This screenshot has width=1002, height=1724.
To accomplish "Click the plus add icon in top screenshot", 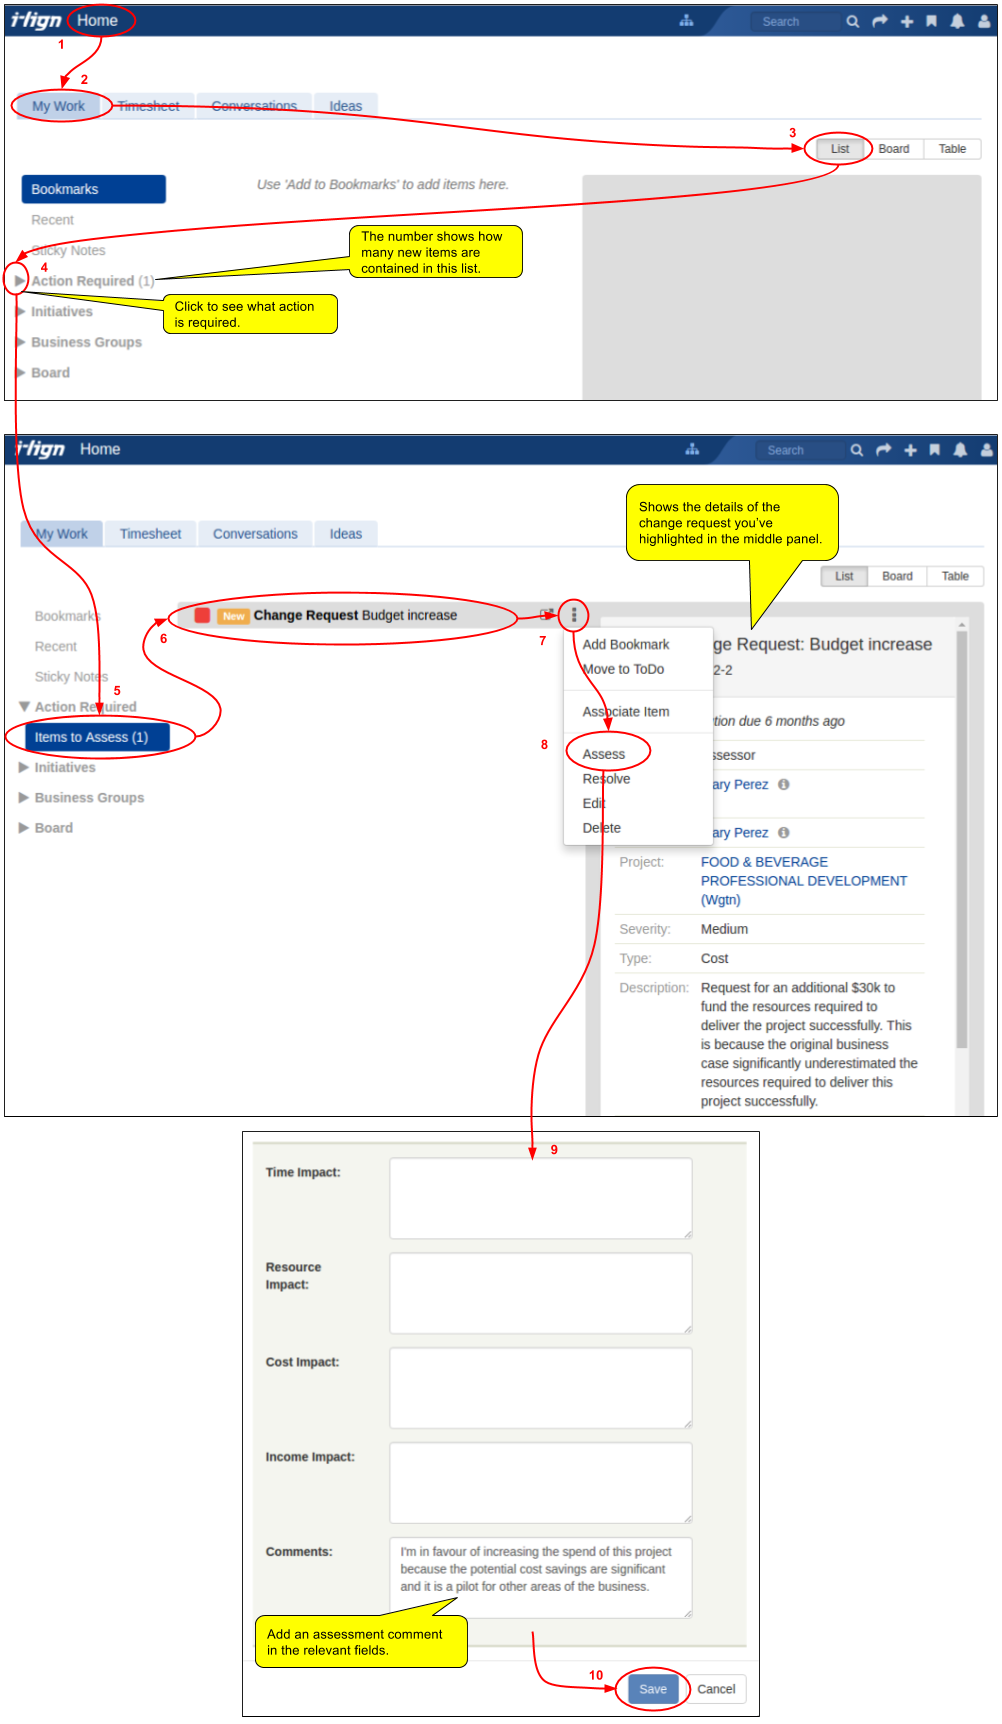I will (x=907, y=21).
